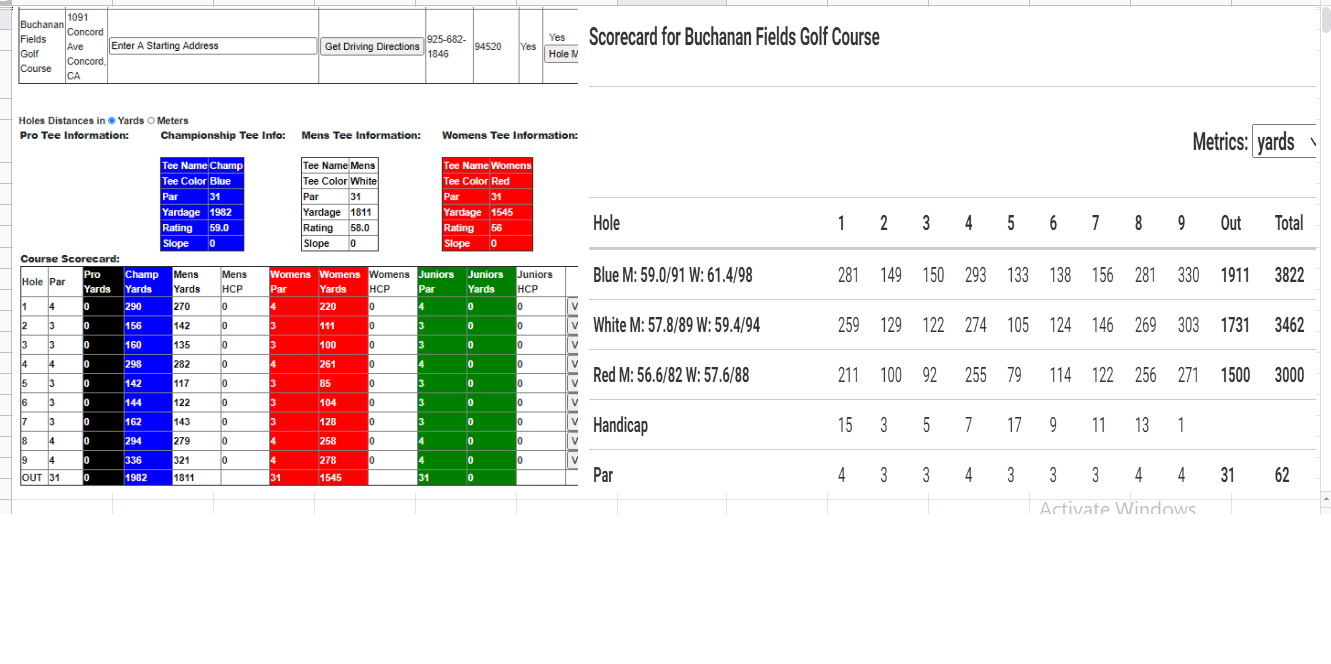This screenshot has height=664, width=1331.
Task: Click the Pro Yards column header
Action: pyautogui.click(x=102, y=281)
